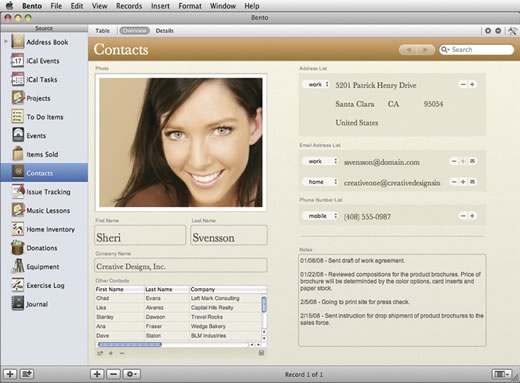Open the Other Contacts table view icon

261,353
